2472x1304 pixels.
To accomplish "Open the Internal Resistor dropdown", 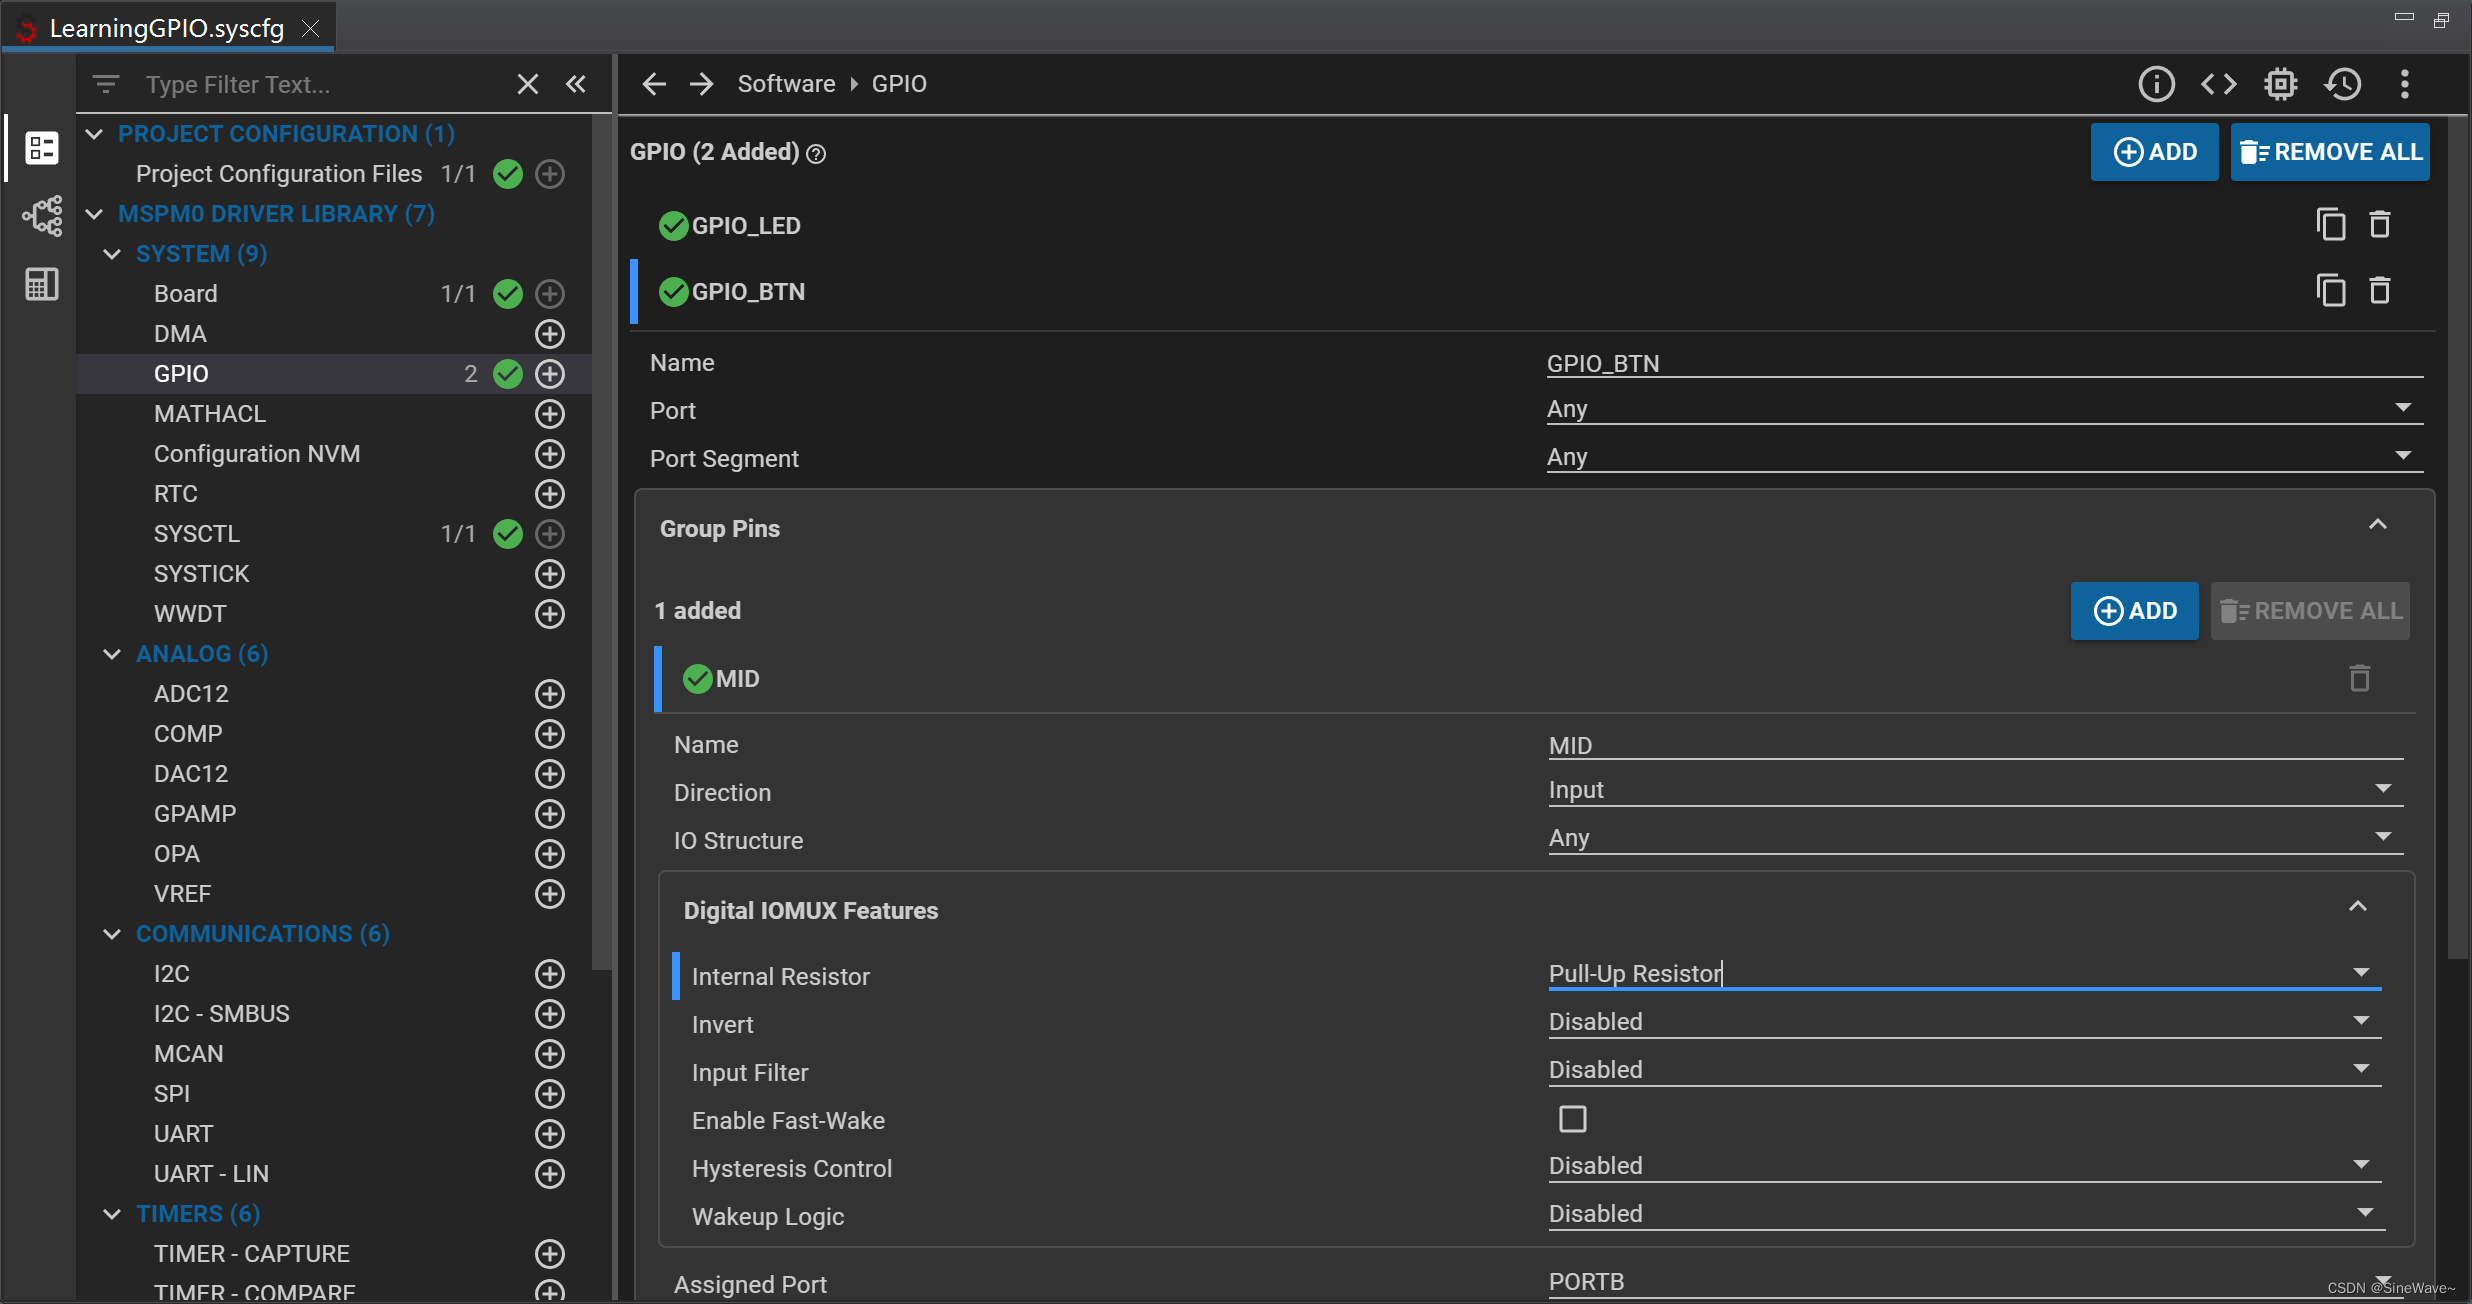I will [x=2361, y=973].
